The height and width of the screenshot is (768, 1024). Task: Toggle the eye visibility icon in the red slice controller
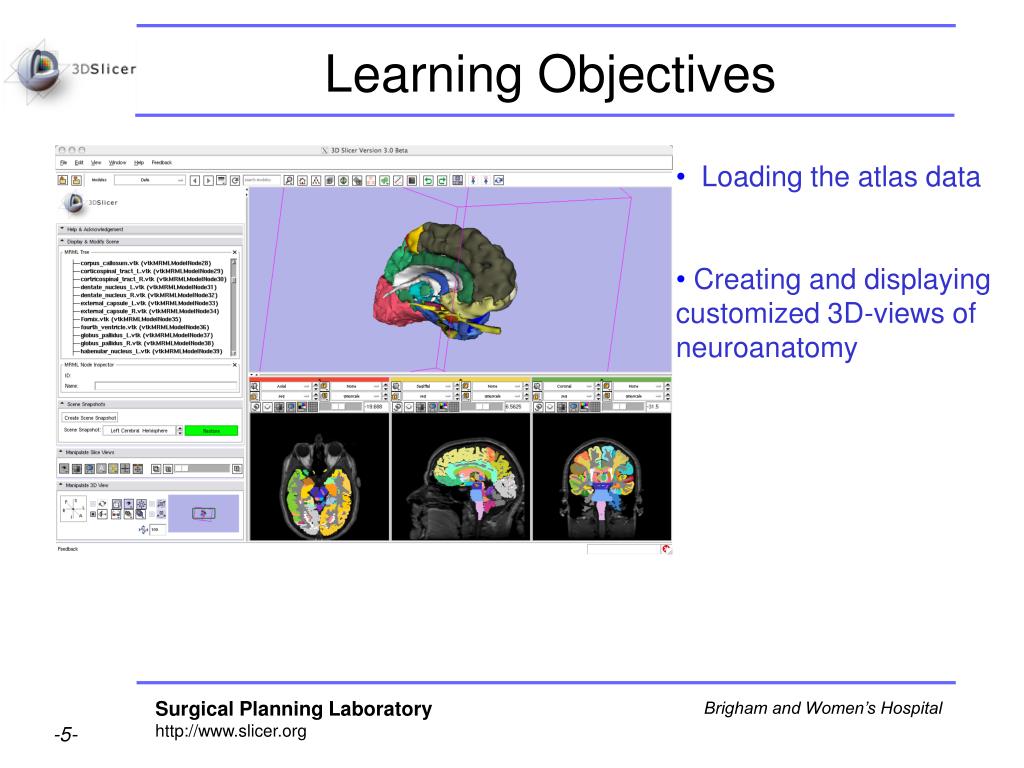coord(267,407)
